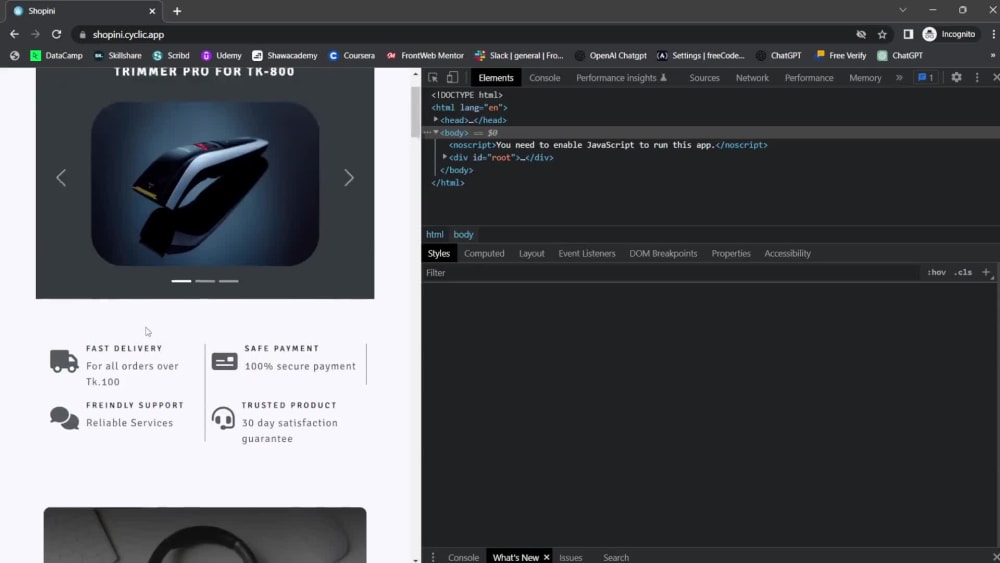Viewport: 1000px width, 563px height.
Task: Select the first carousel indicator
Action: [x=181, y=281]
